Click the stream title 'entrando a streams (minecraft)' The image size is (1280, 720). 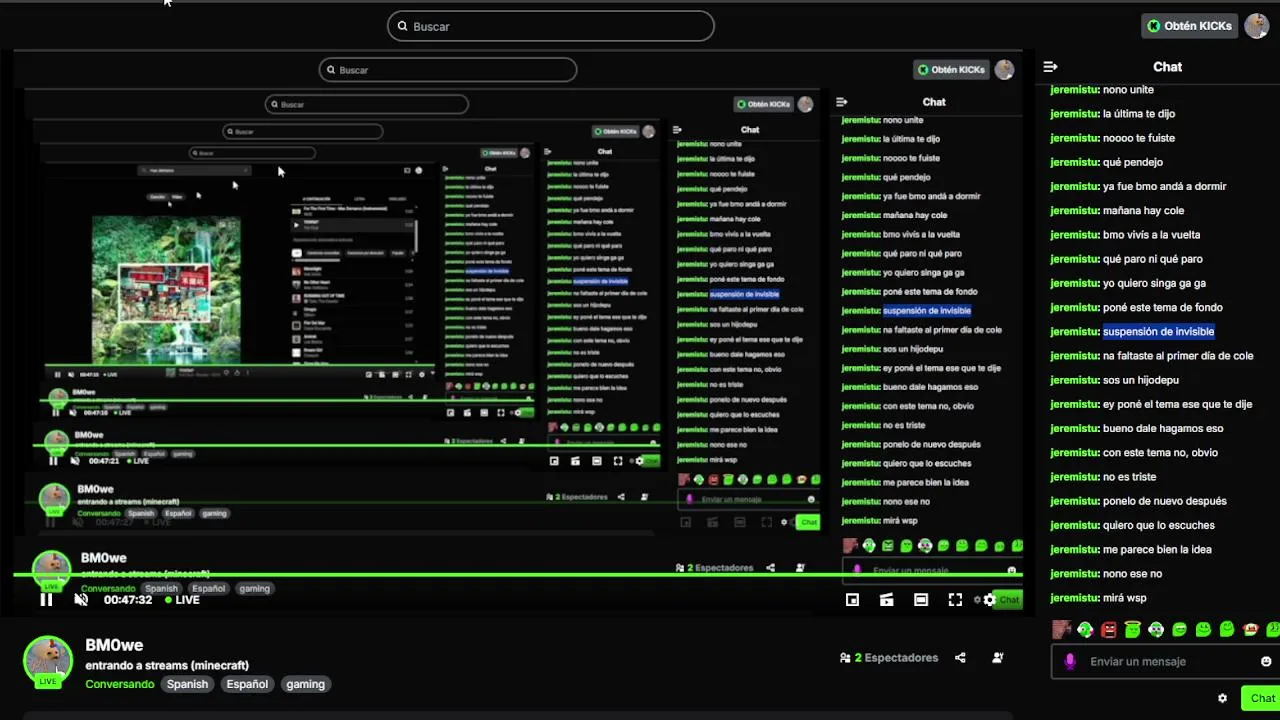tap(167, 665)
